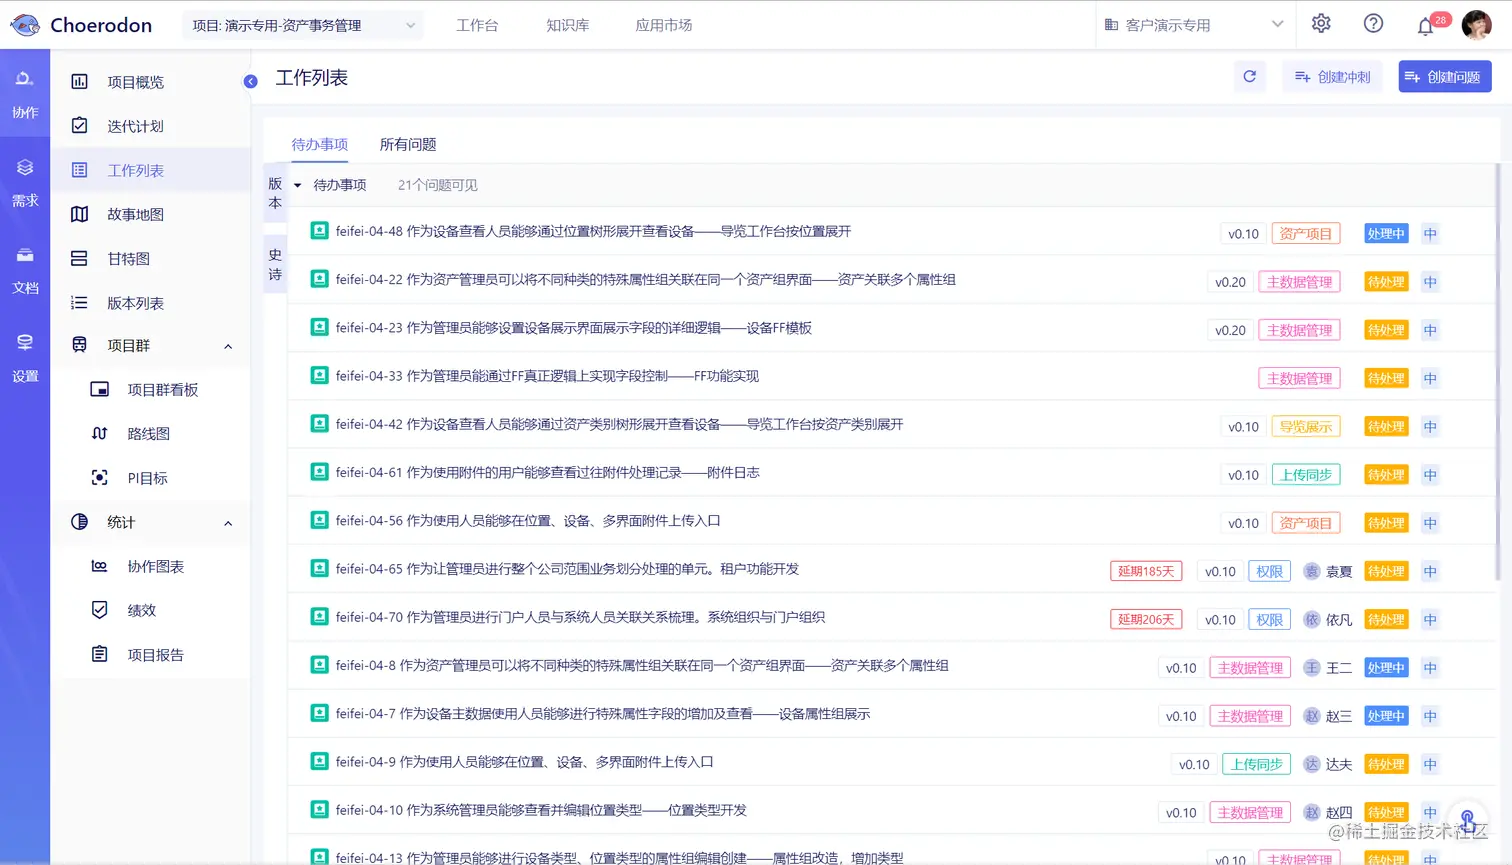Click 处理中 status tag on feifei-04-8
Image resolution: width=1512 pixels, height=865 pixels.
[x=1386, y=668]
